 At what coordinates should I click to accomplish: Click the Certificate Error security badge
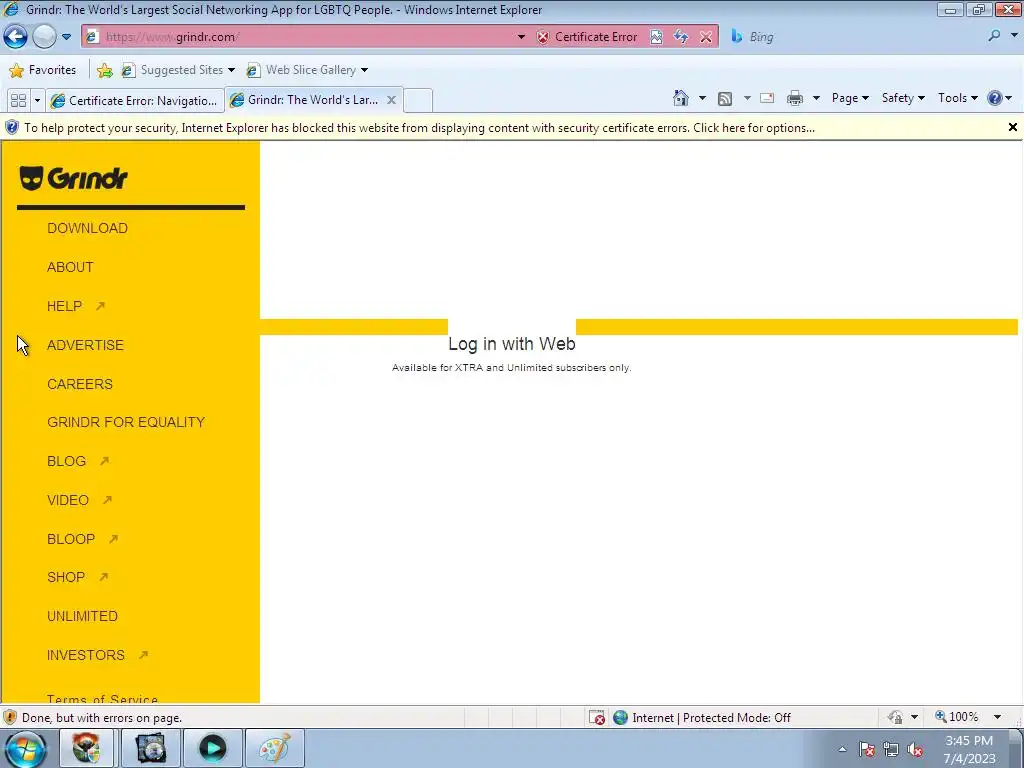586,37
